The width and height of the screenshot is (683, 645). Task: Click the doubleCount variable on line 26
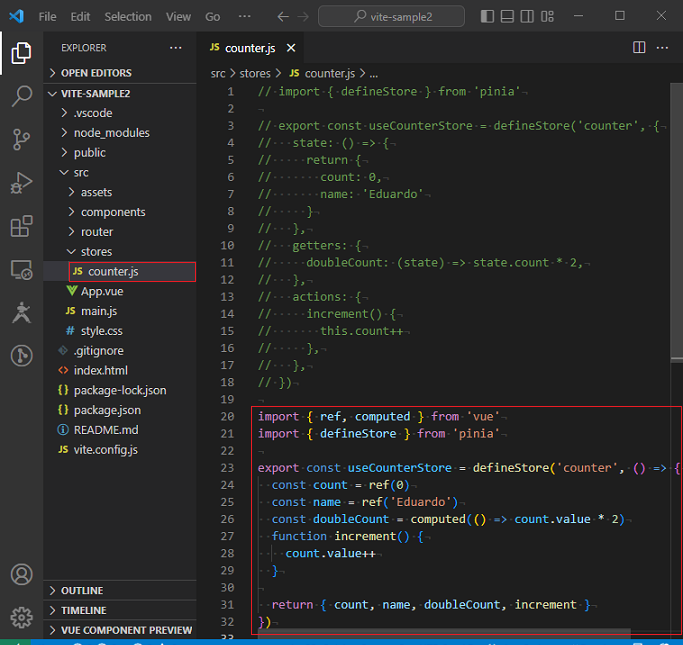(x=351, y=519)
